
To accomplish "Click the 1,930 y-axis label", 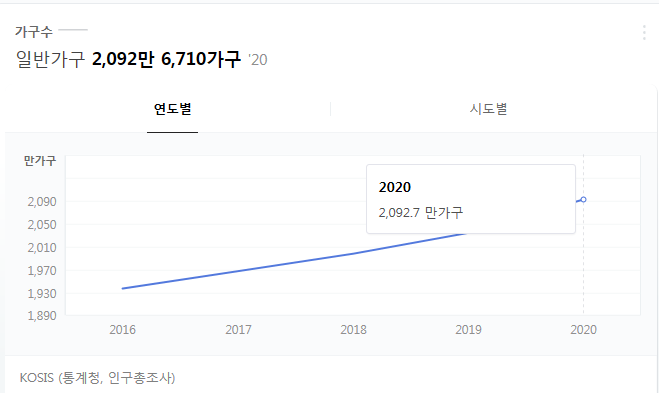I will [x=42, y=293].
